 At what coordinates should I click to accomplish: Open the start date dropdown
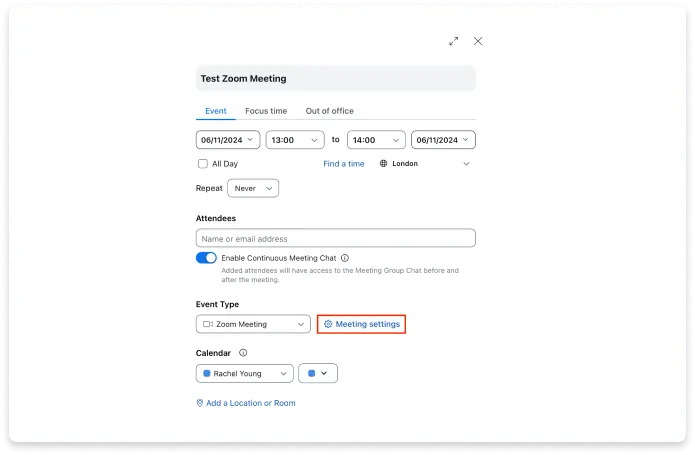click(x=228, y=140)
